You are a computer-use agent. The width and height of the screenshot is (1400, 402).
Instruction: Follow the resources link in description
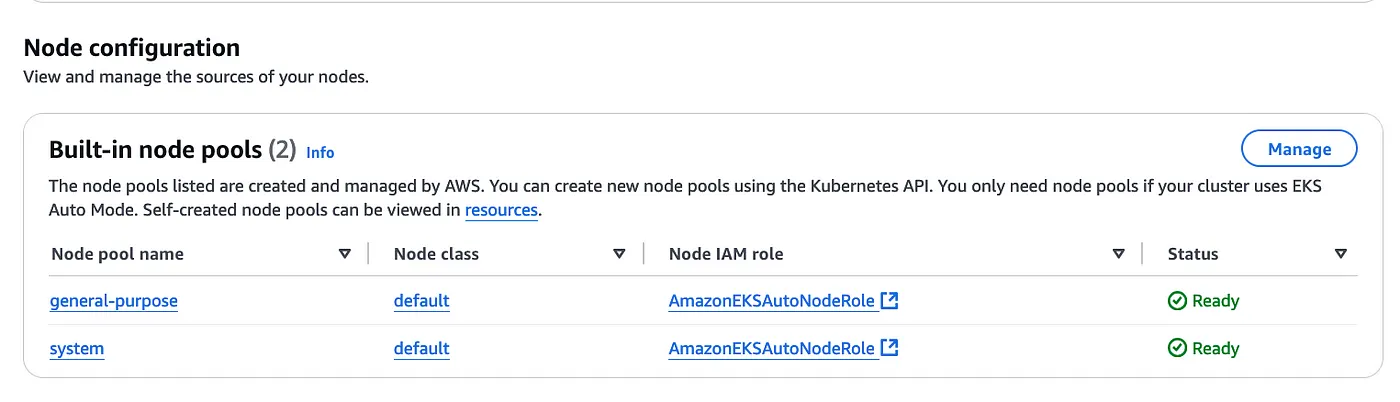pos(501,210)
